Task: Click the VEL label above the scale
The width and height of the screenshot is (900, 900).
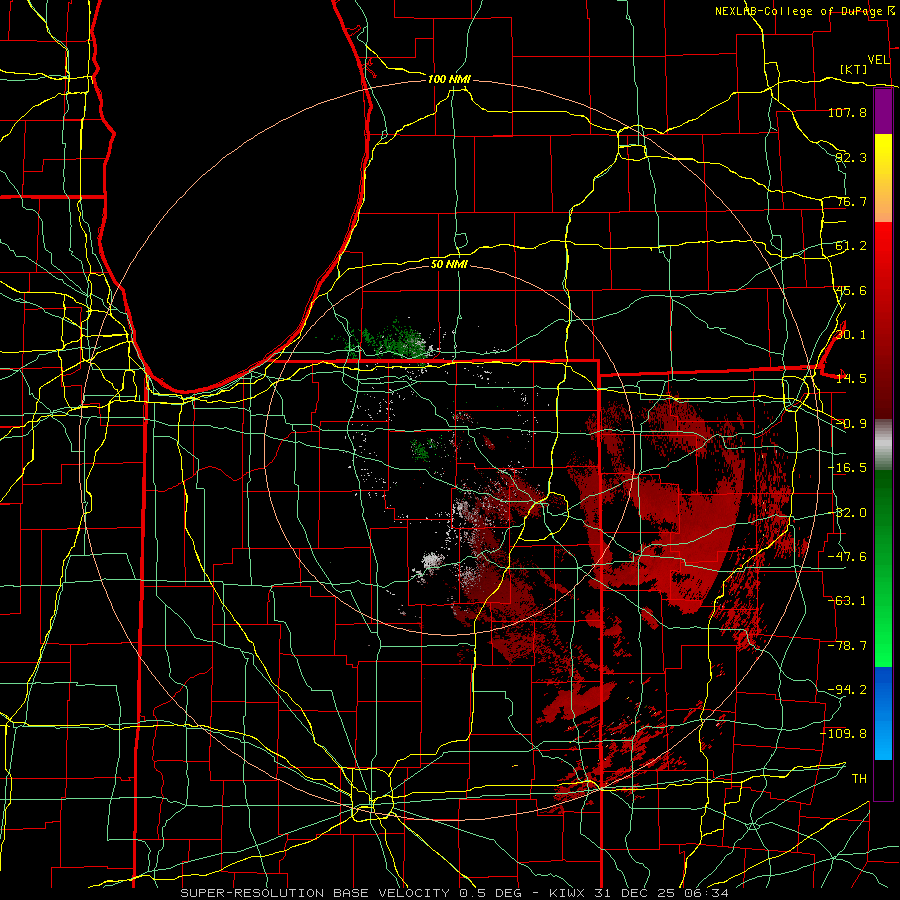Action: coord(878,59)
